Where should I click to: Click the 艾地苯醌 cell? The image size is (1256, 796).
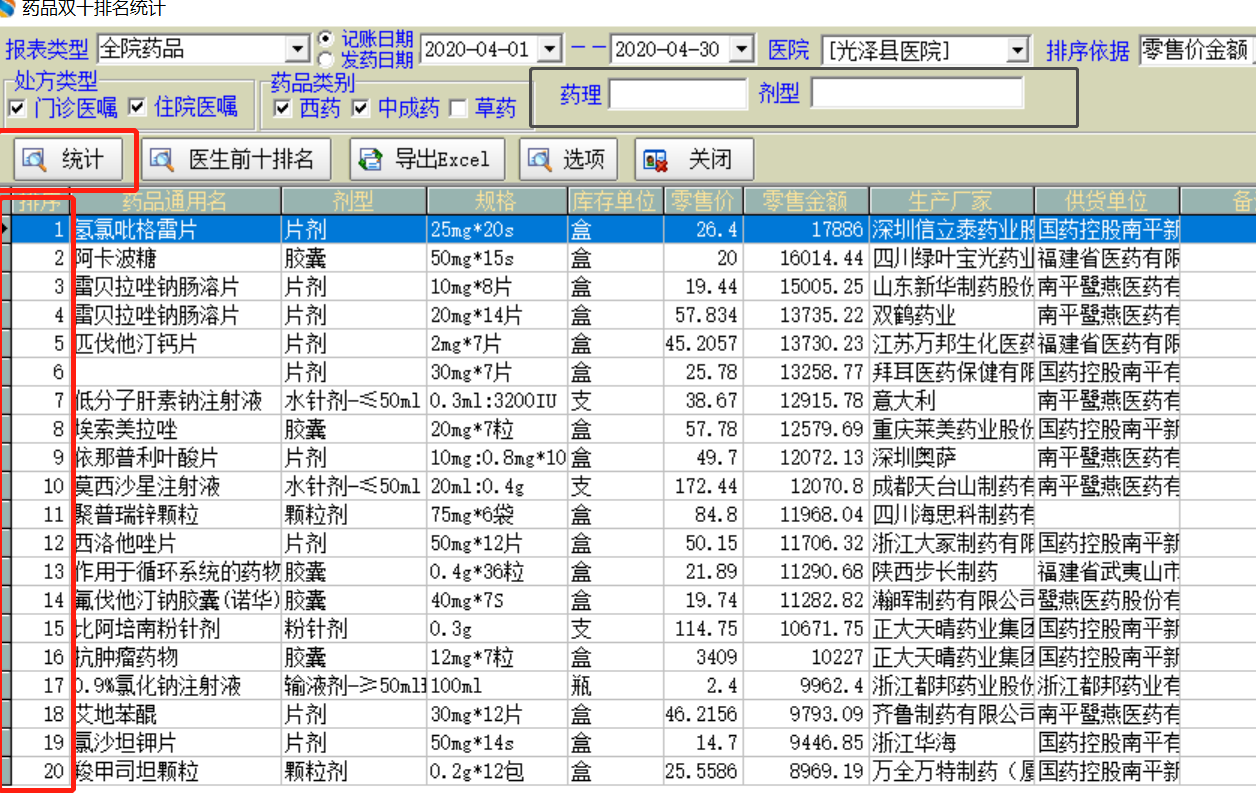coord(176,715)
